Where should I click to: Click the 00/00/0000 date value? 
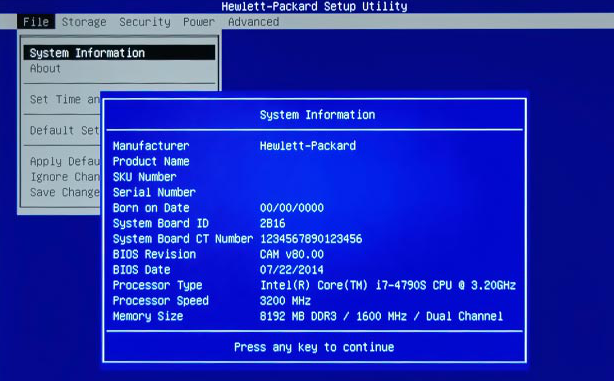coord(292,208)
